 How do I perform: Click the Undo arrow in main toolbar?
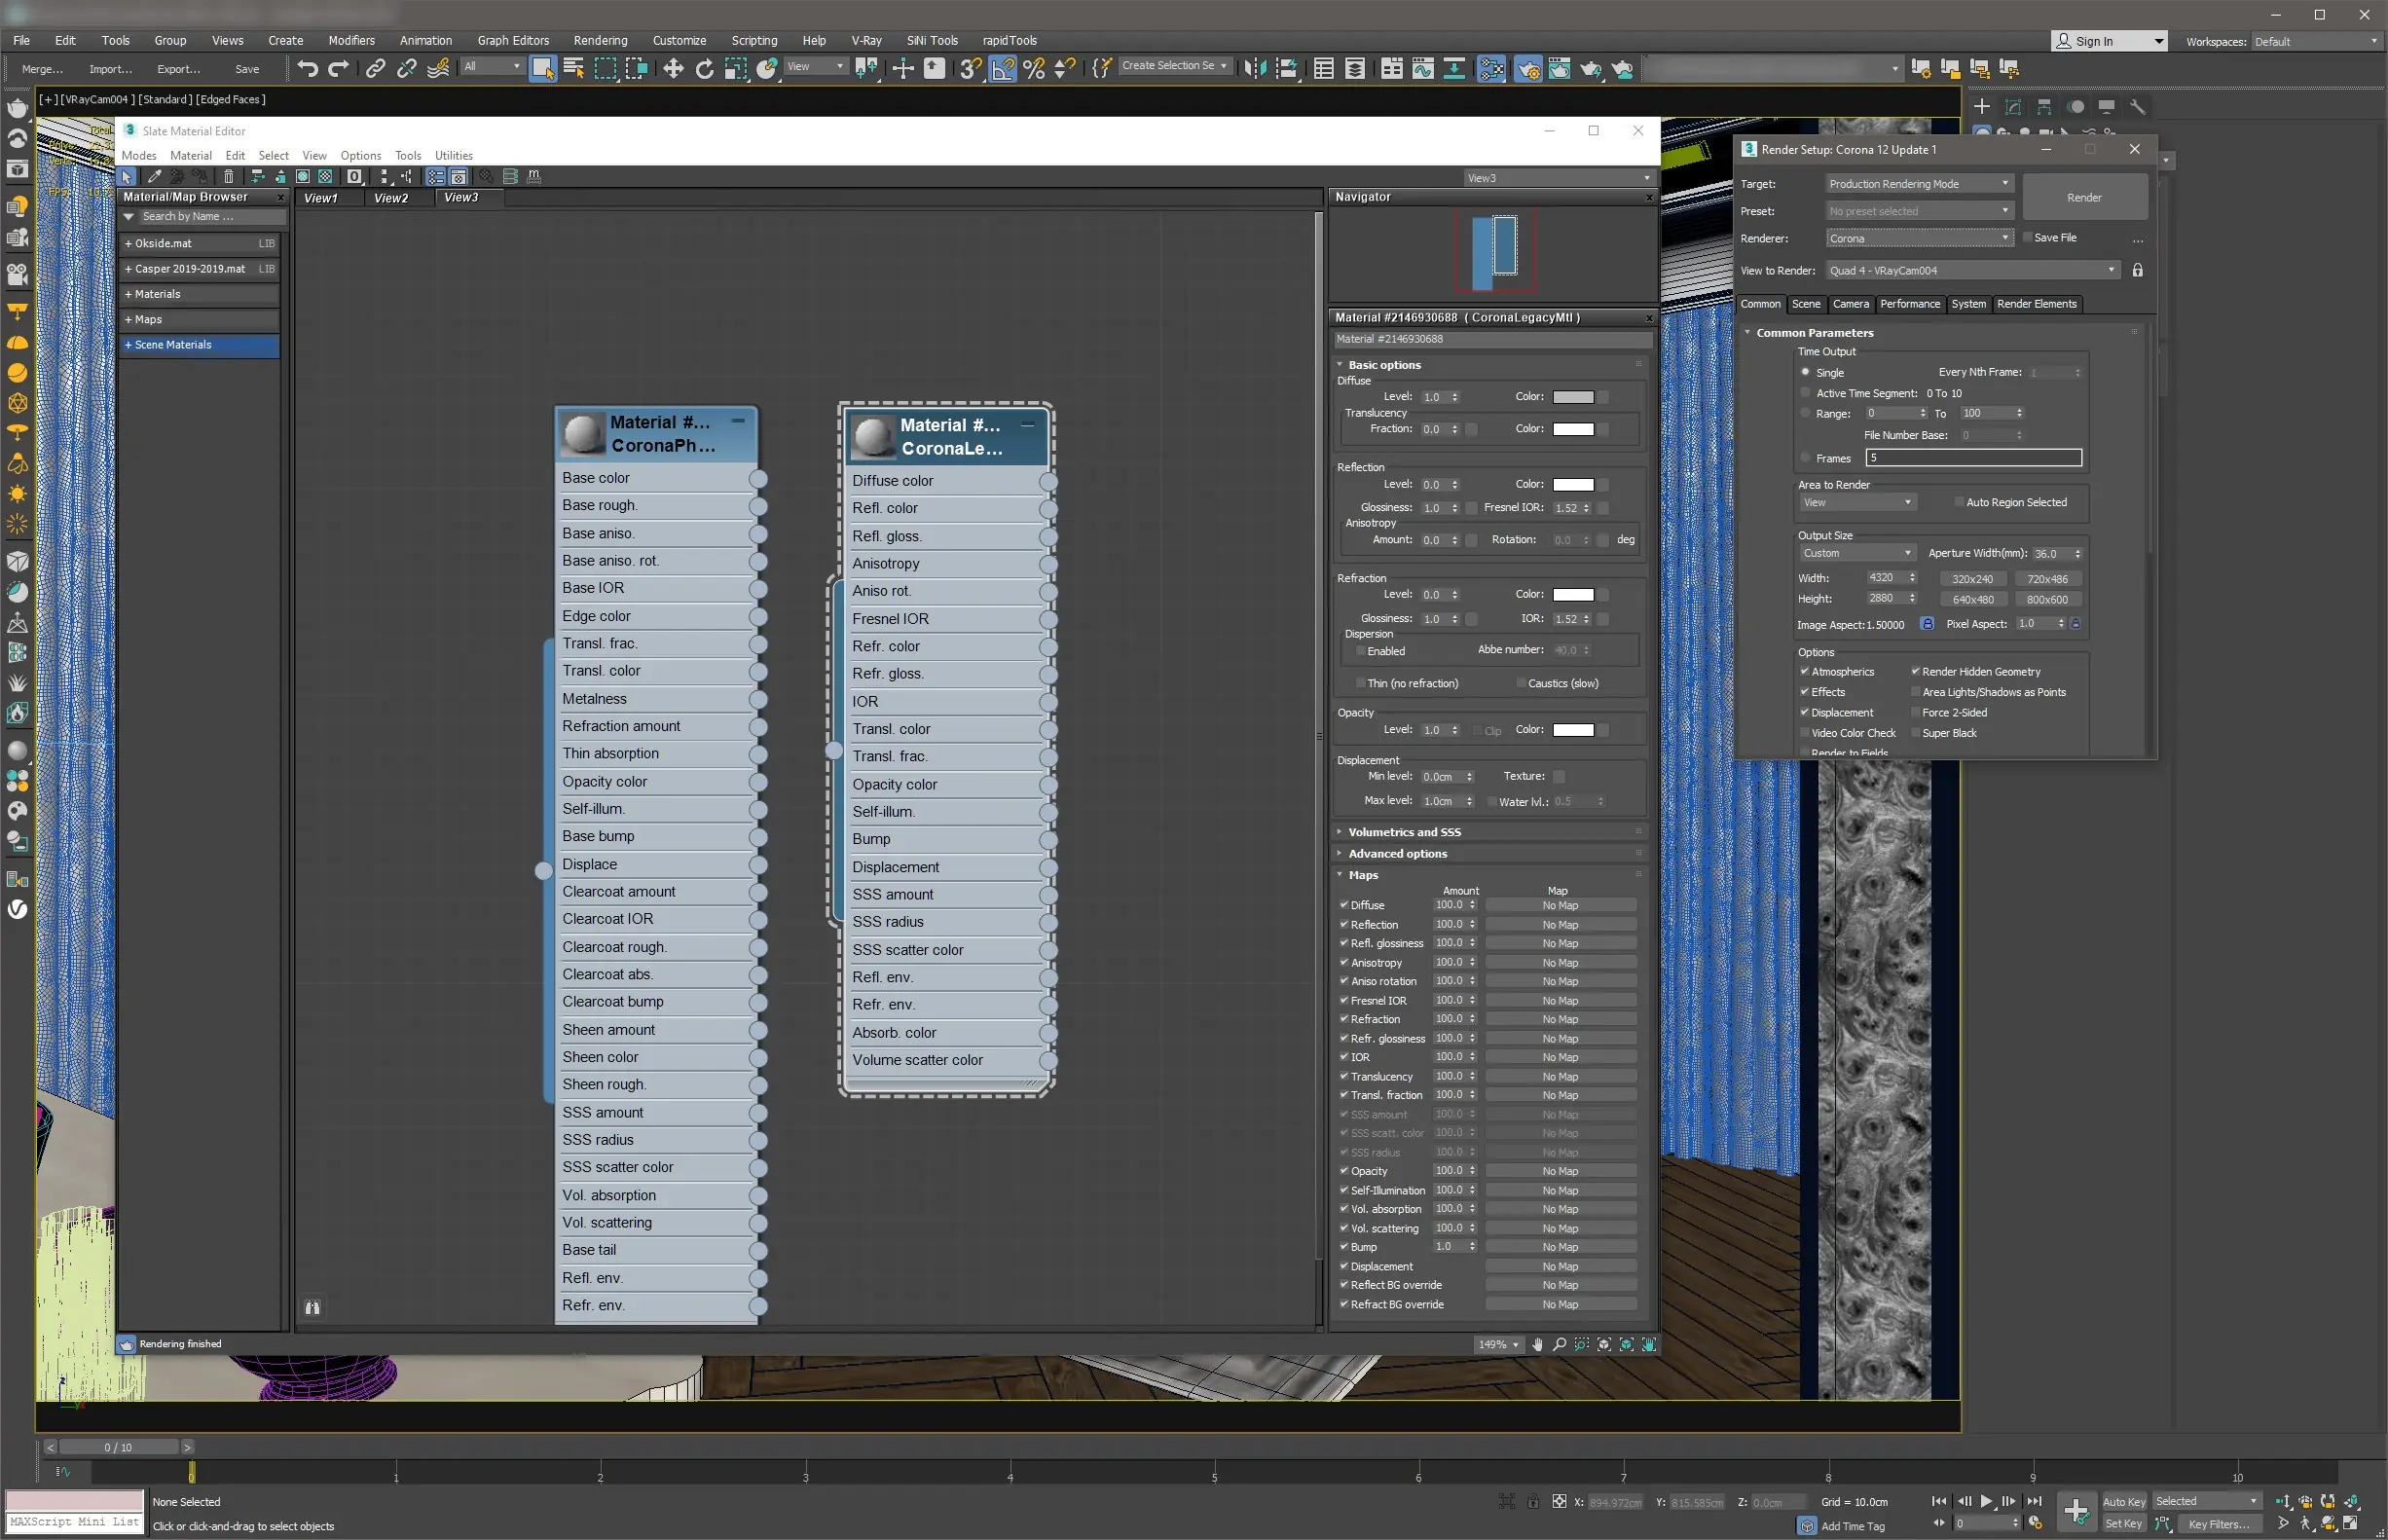coord(307,68)
